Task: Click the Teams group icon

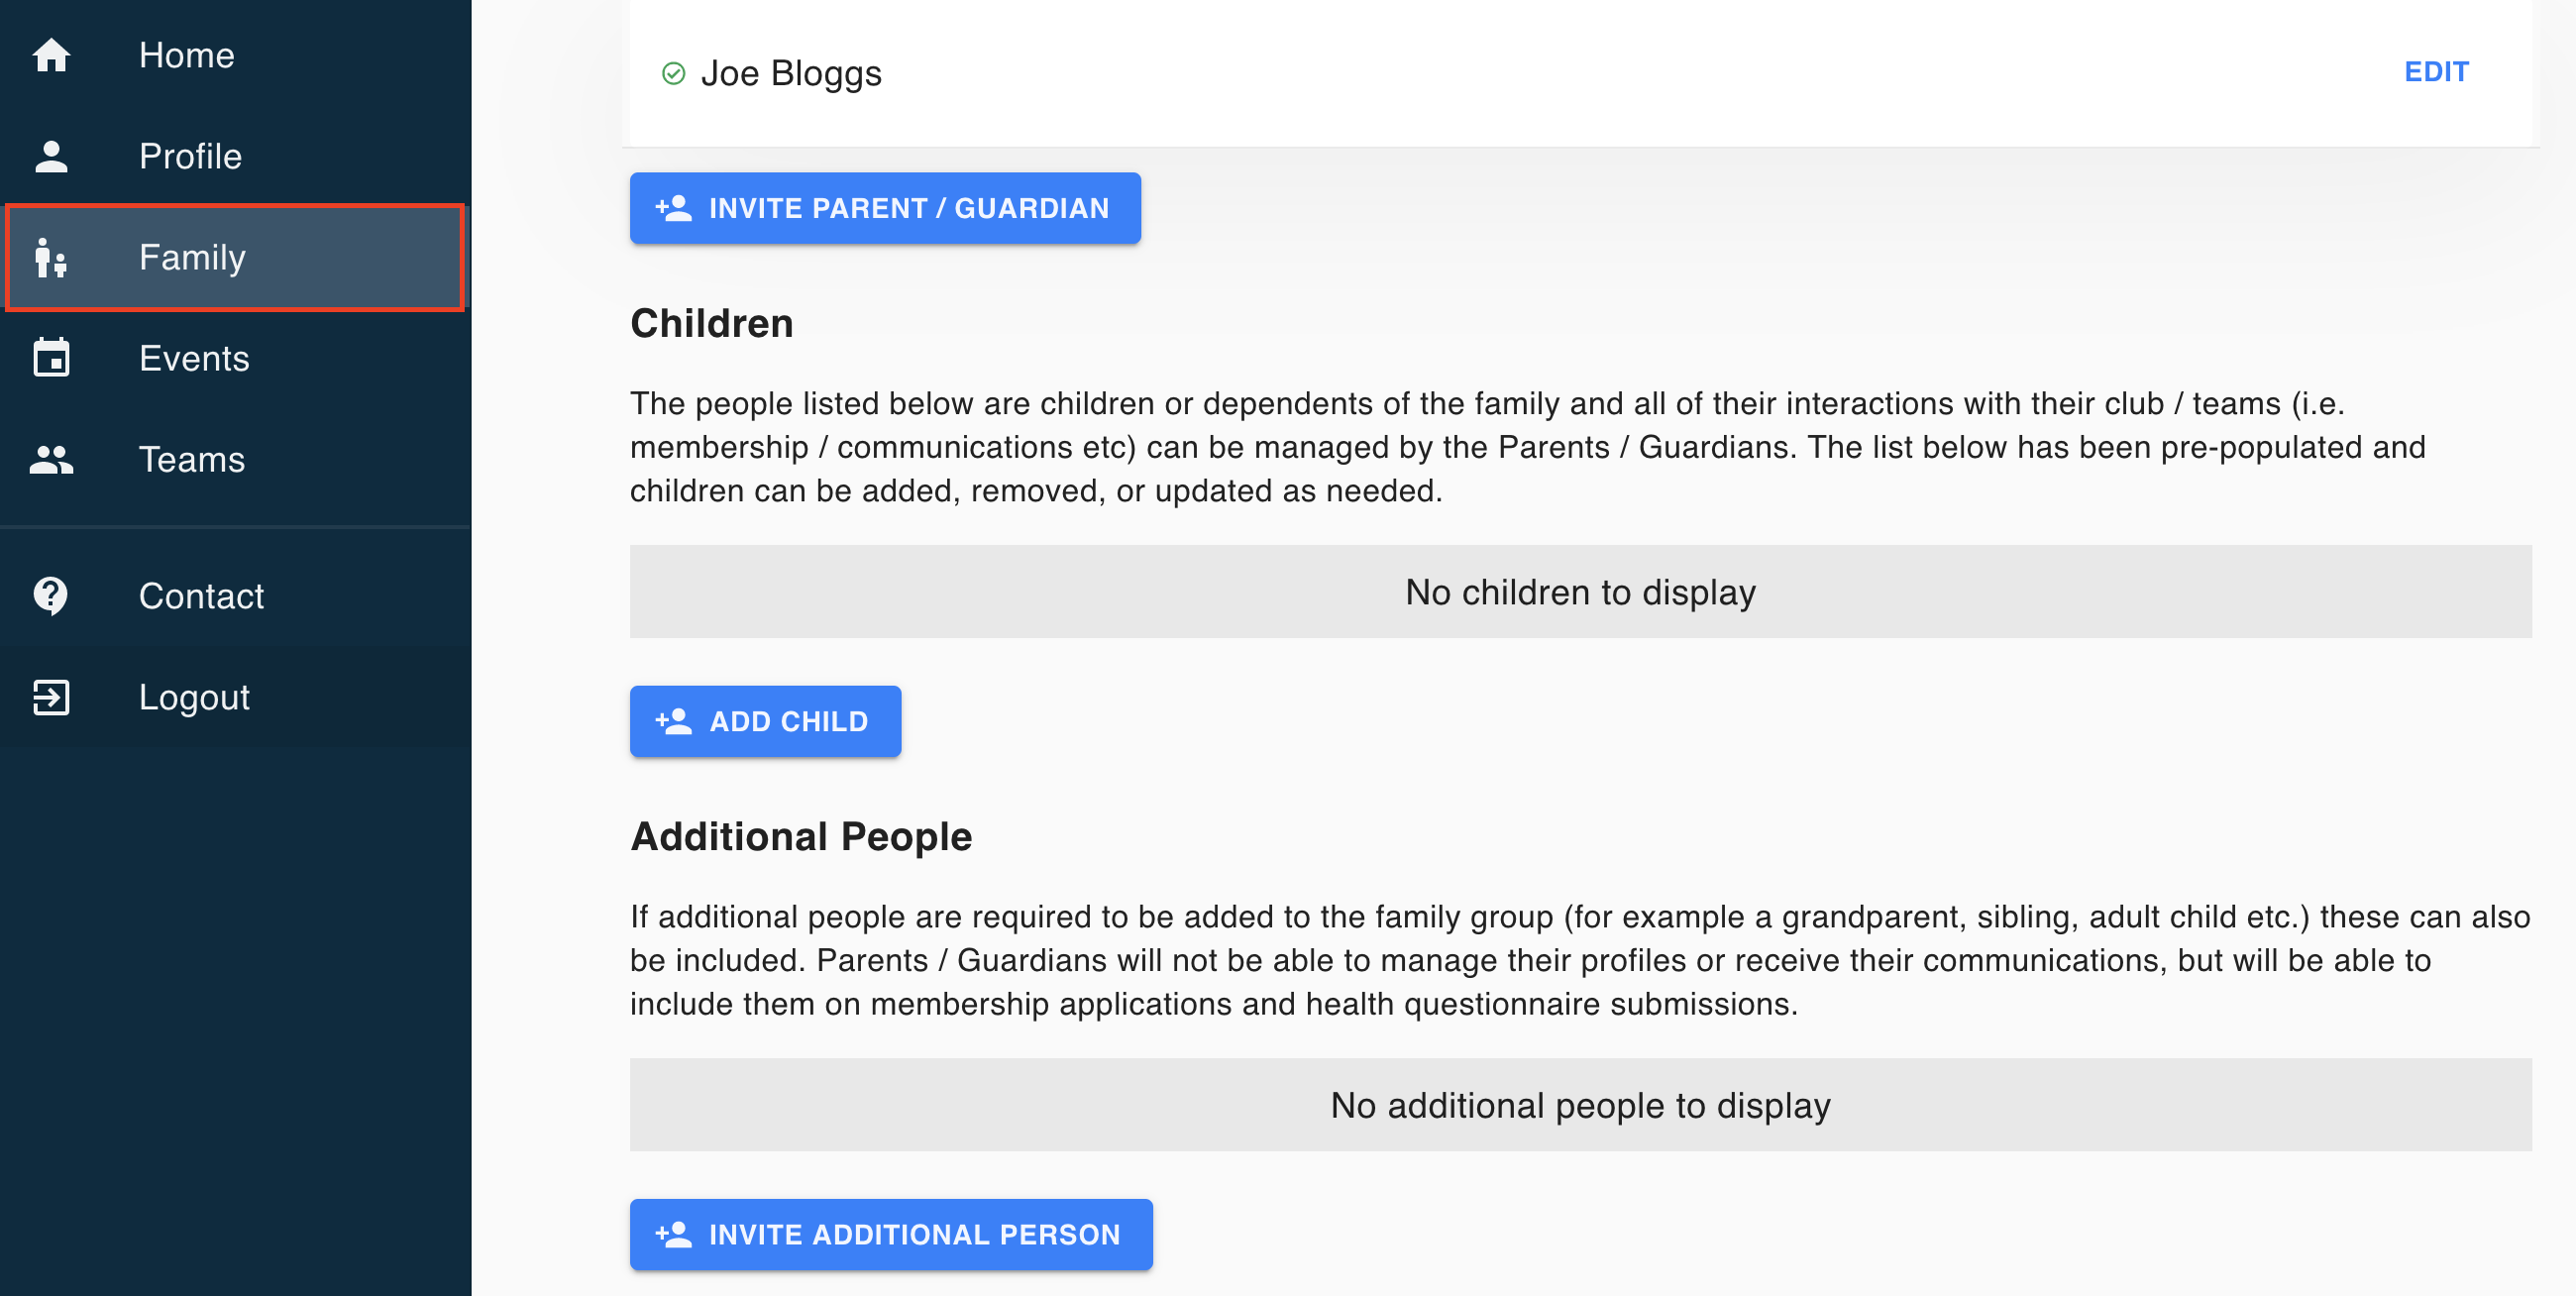Action: click(x=51, y=459)
